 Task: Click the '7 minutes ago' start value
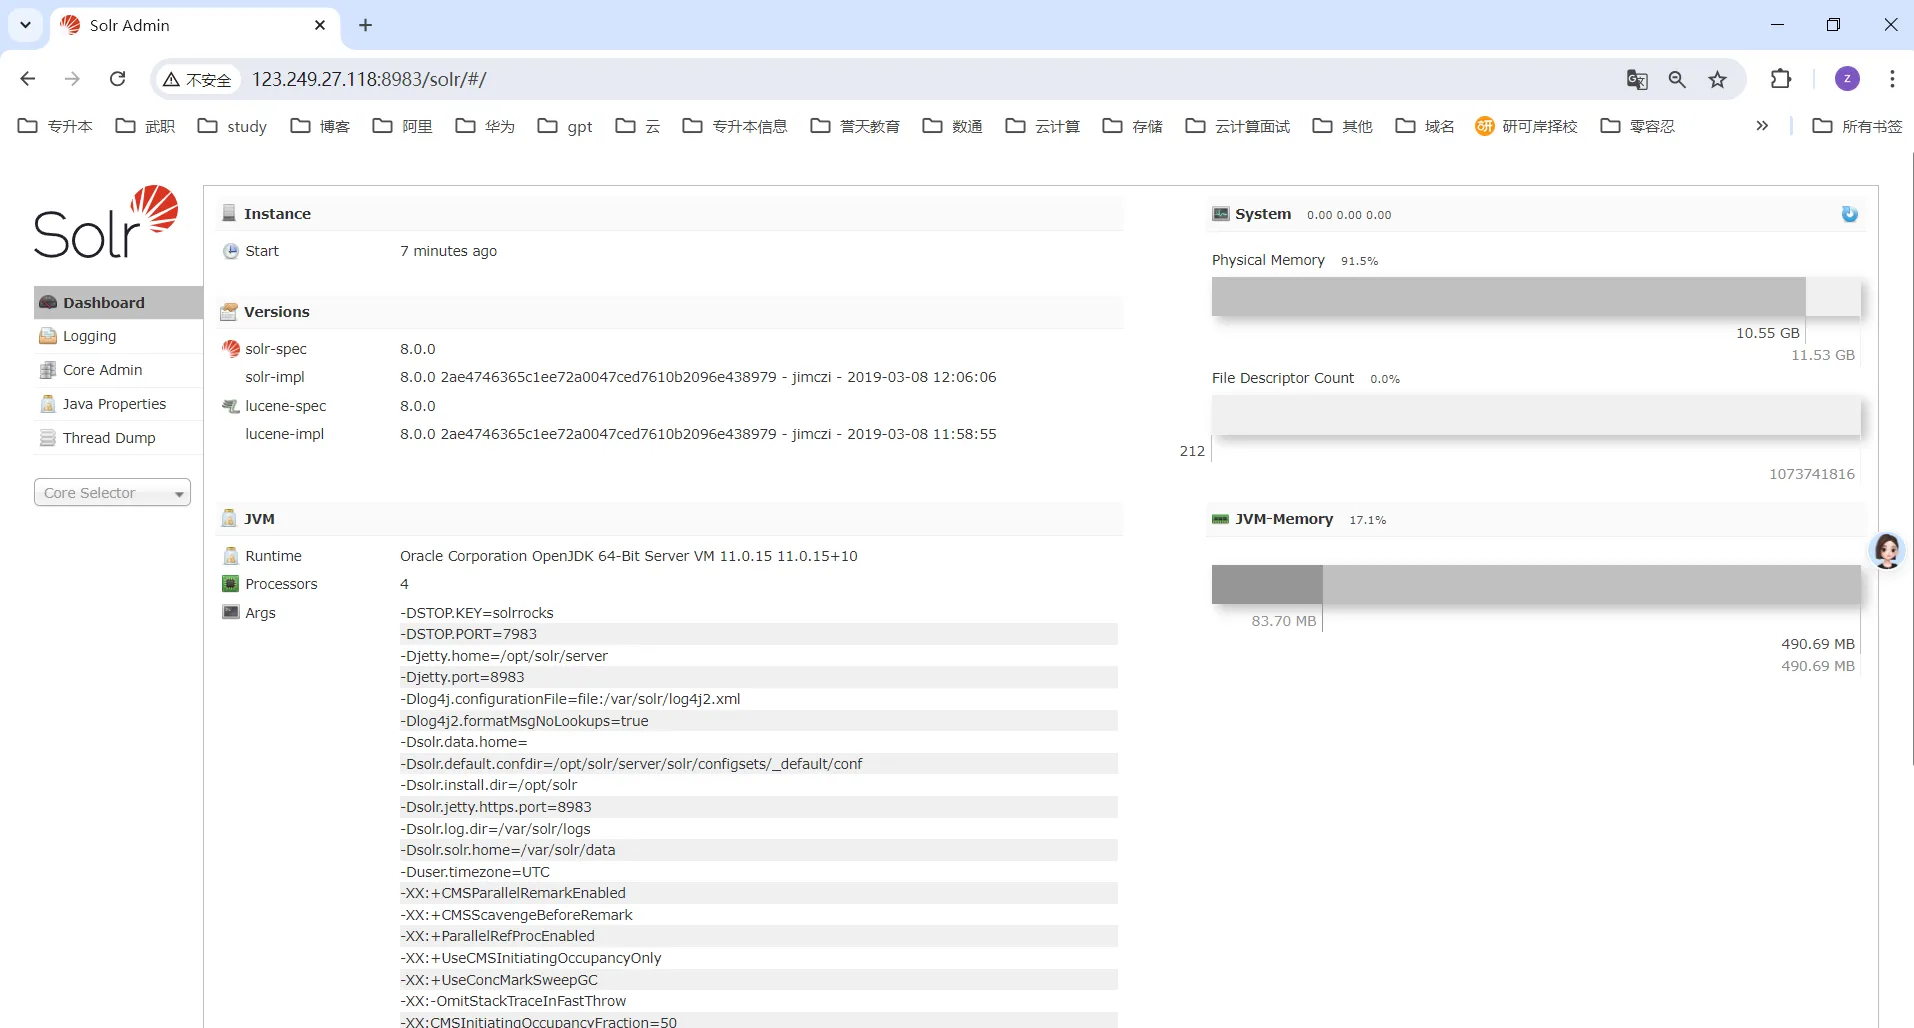click(x=448, y=251)
